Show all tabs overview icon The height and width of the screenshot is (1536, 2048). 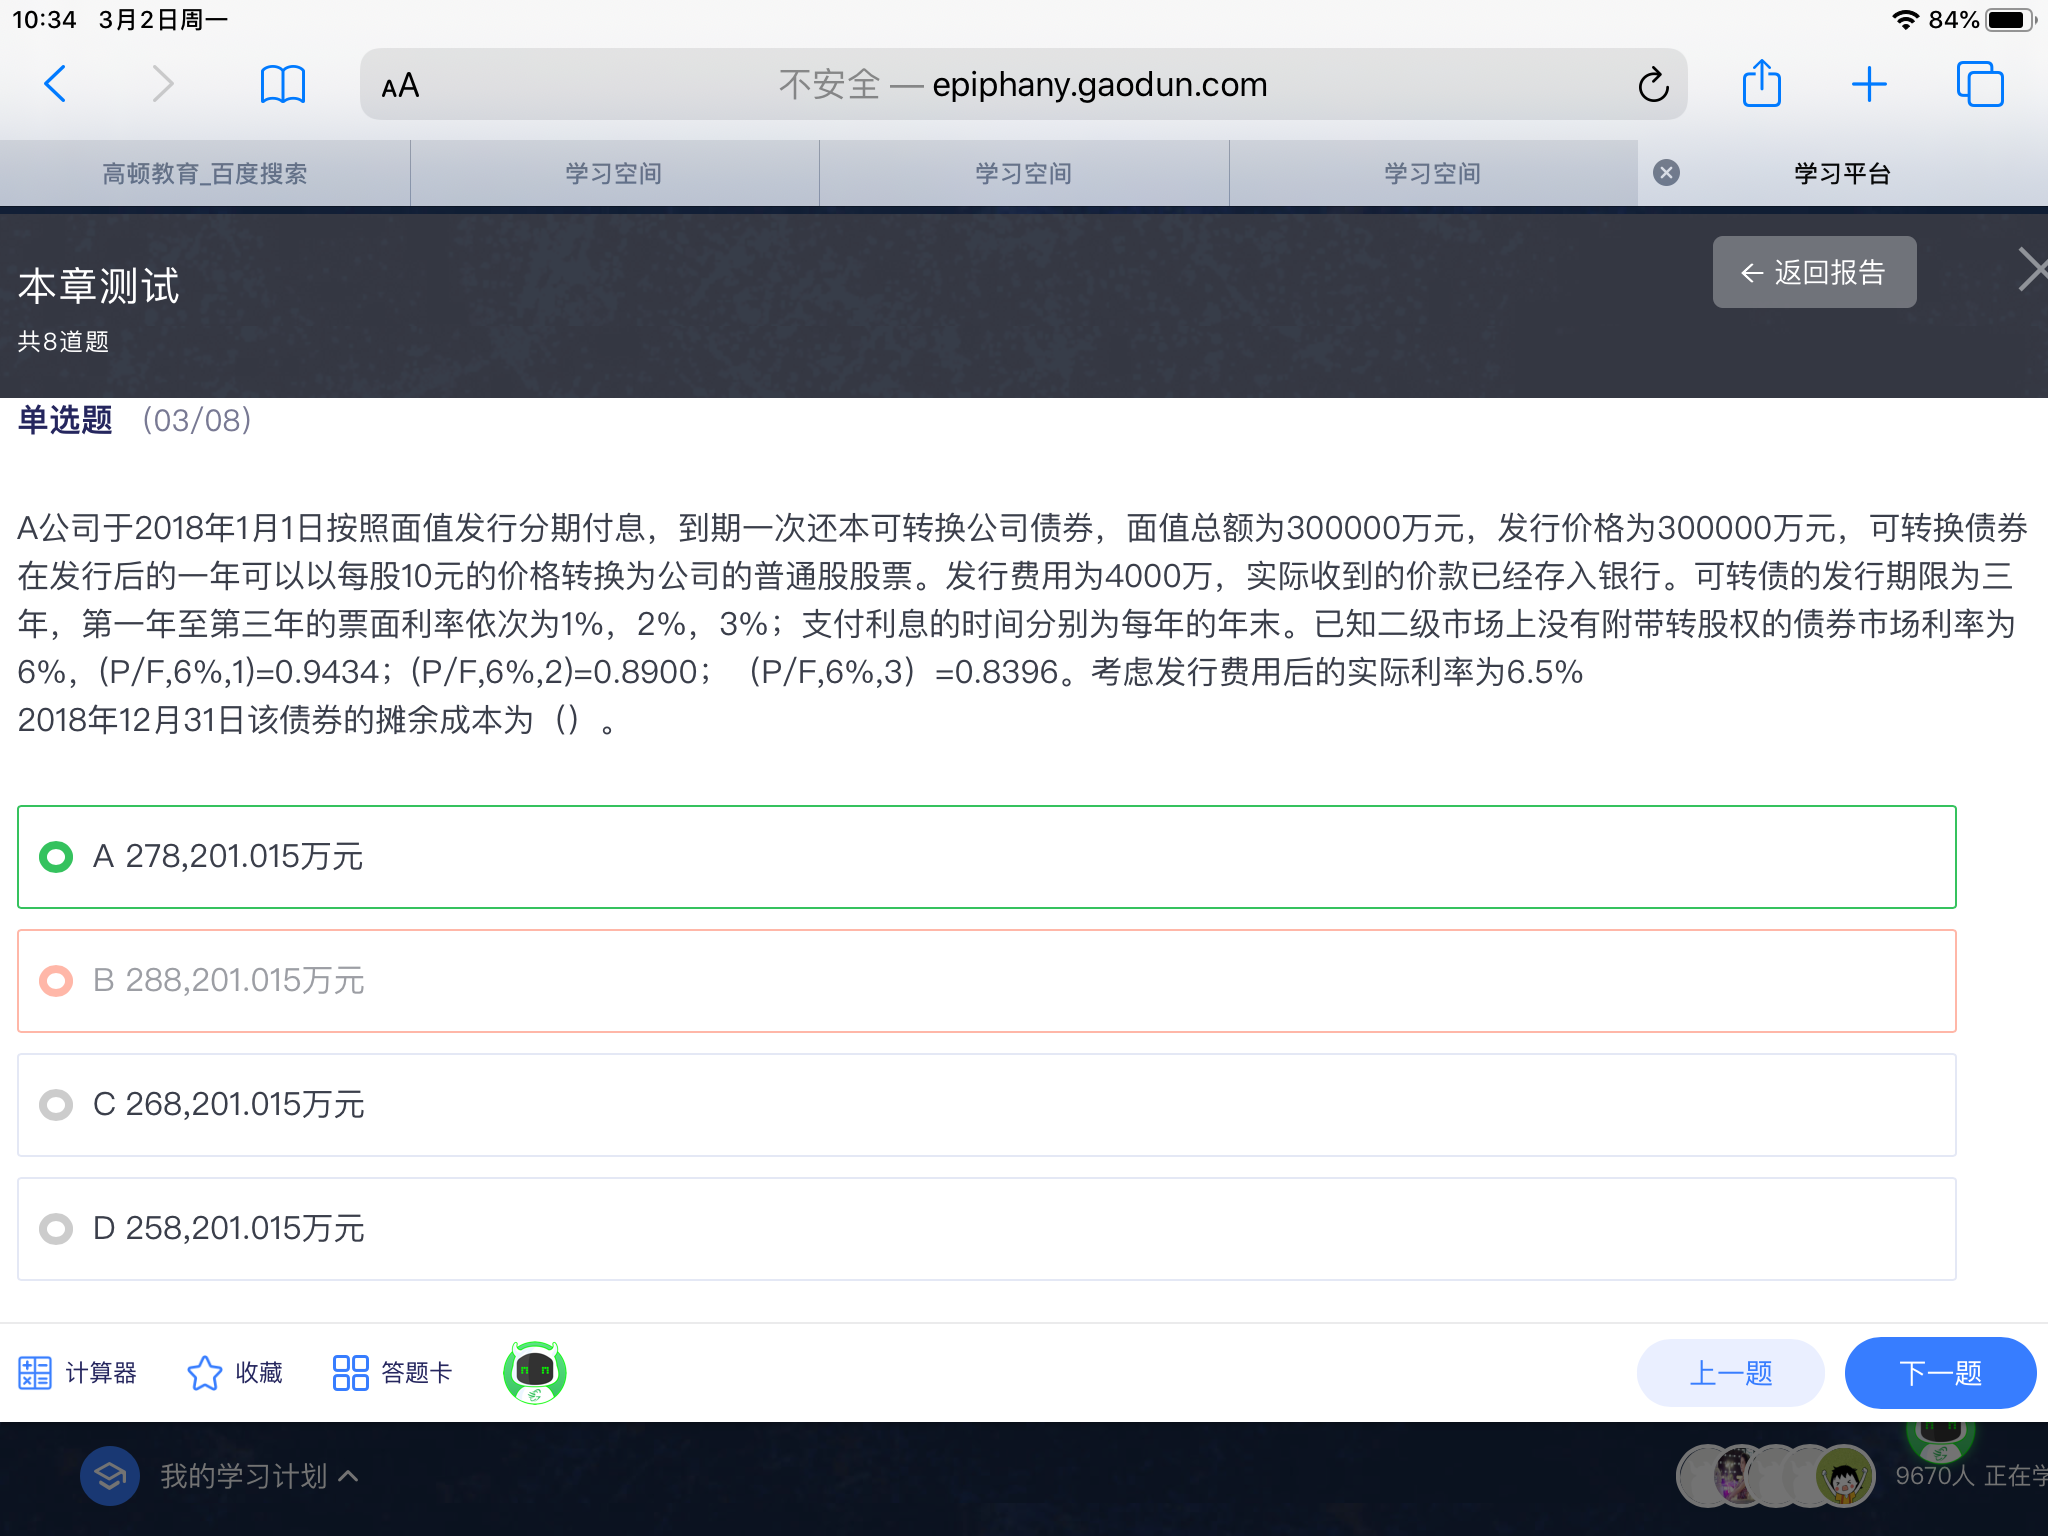(1980, 84)
